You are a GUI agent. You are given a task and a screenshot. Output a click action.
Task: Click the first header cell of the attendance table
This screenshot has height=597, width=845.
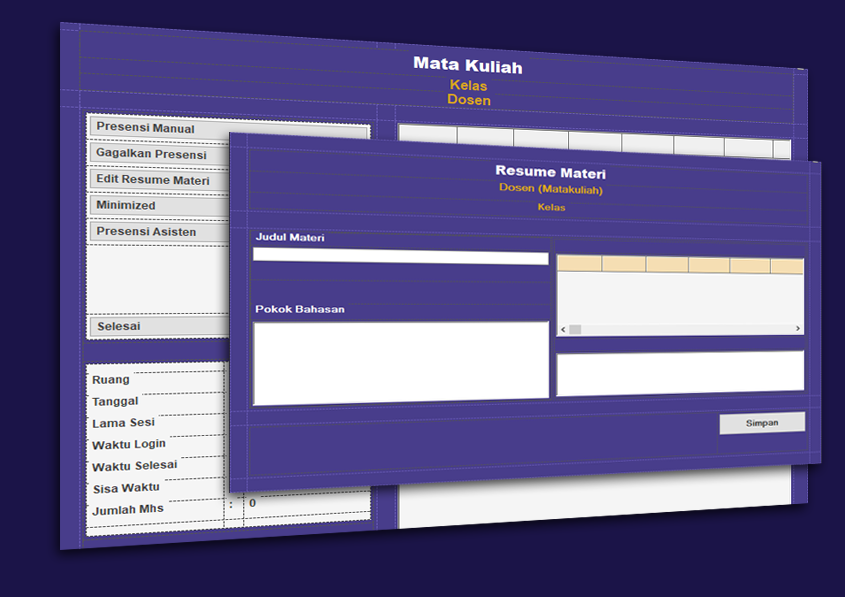[427, 135]
